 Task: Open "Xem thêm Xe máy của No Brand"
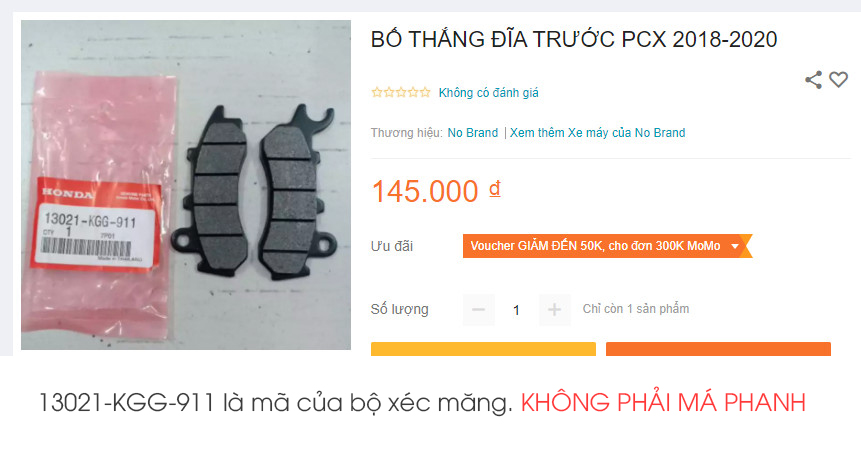pos(597,133)
